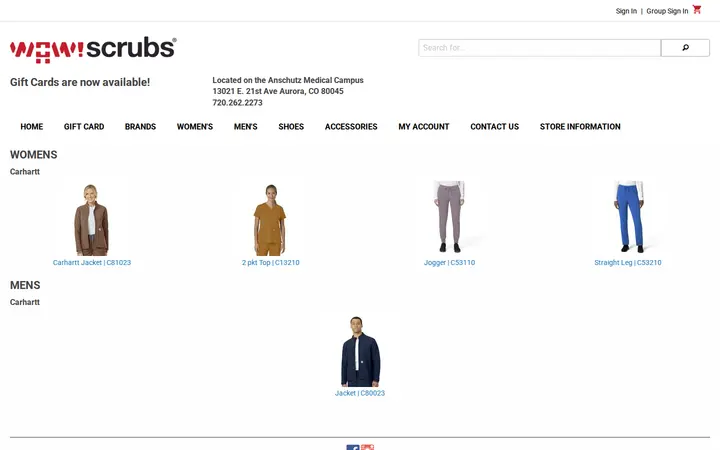
Task: Open the MEN'S menu
Action: pos(246,127)
